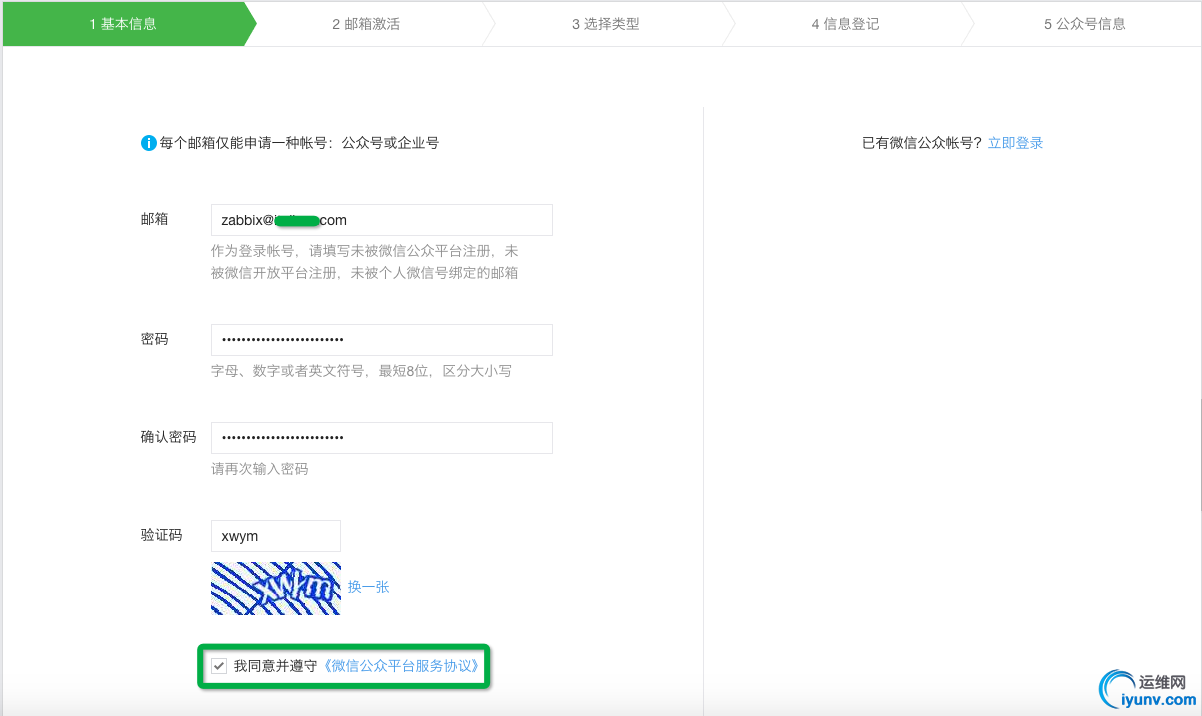The width and height of the screenshot is (1202, 716).
Task: Tick the 我同意并遵守 agreement checkbox
Action: tap(219, 665)
